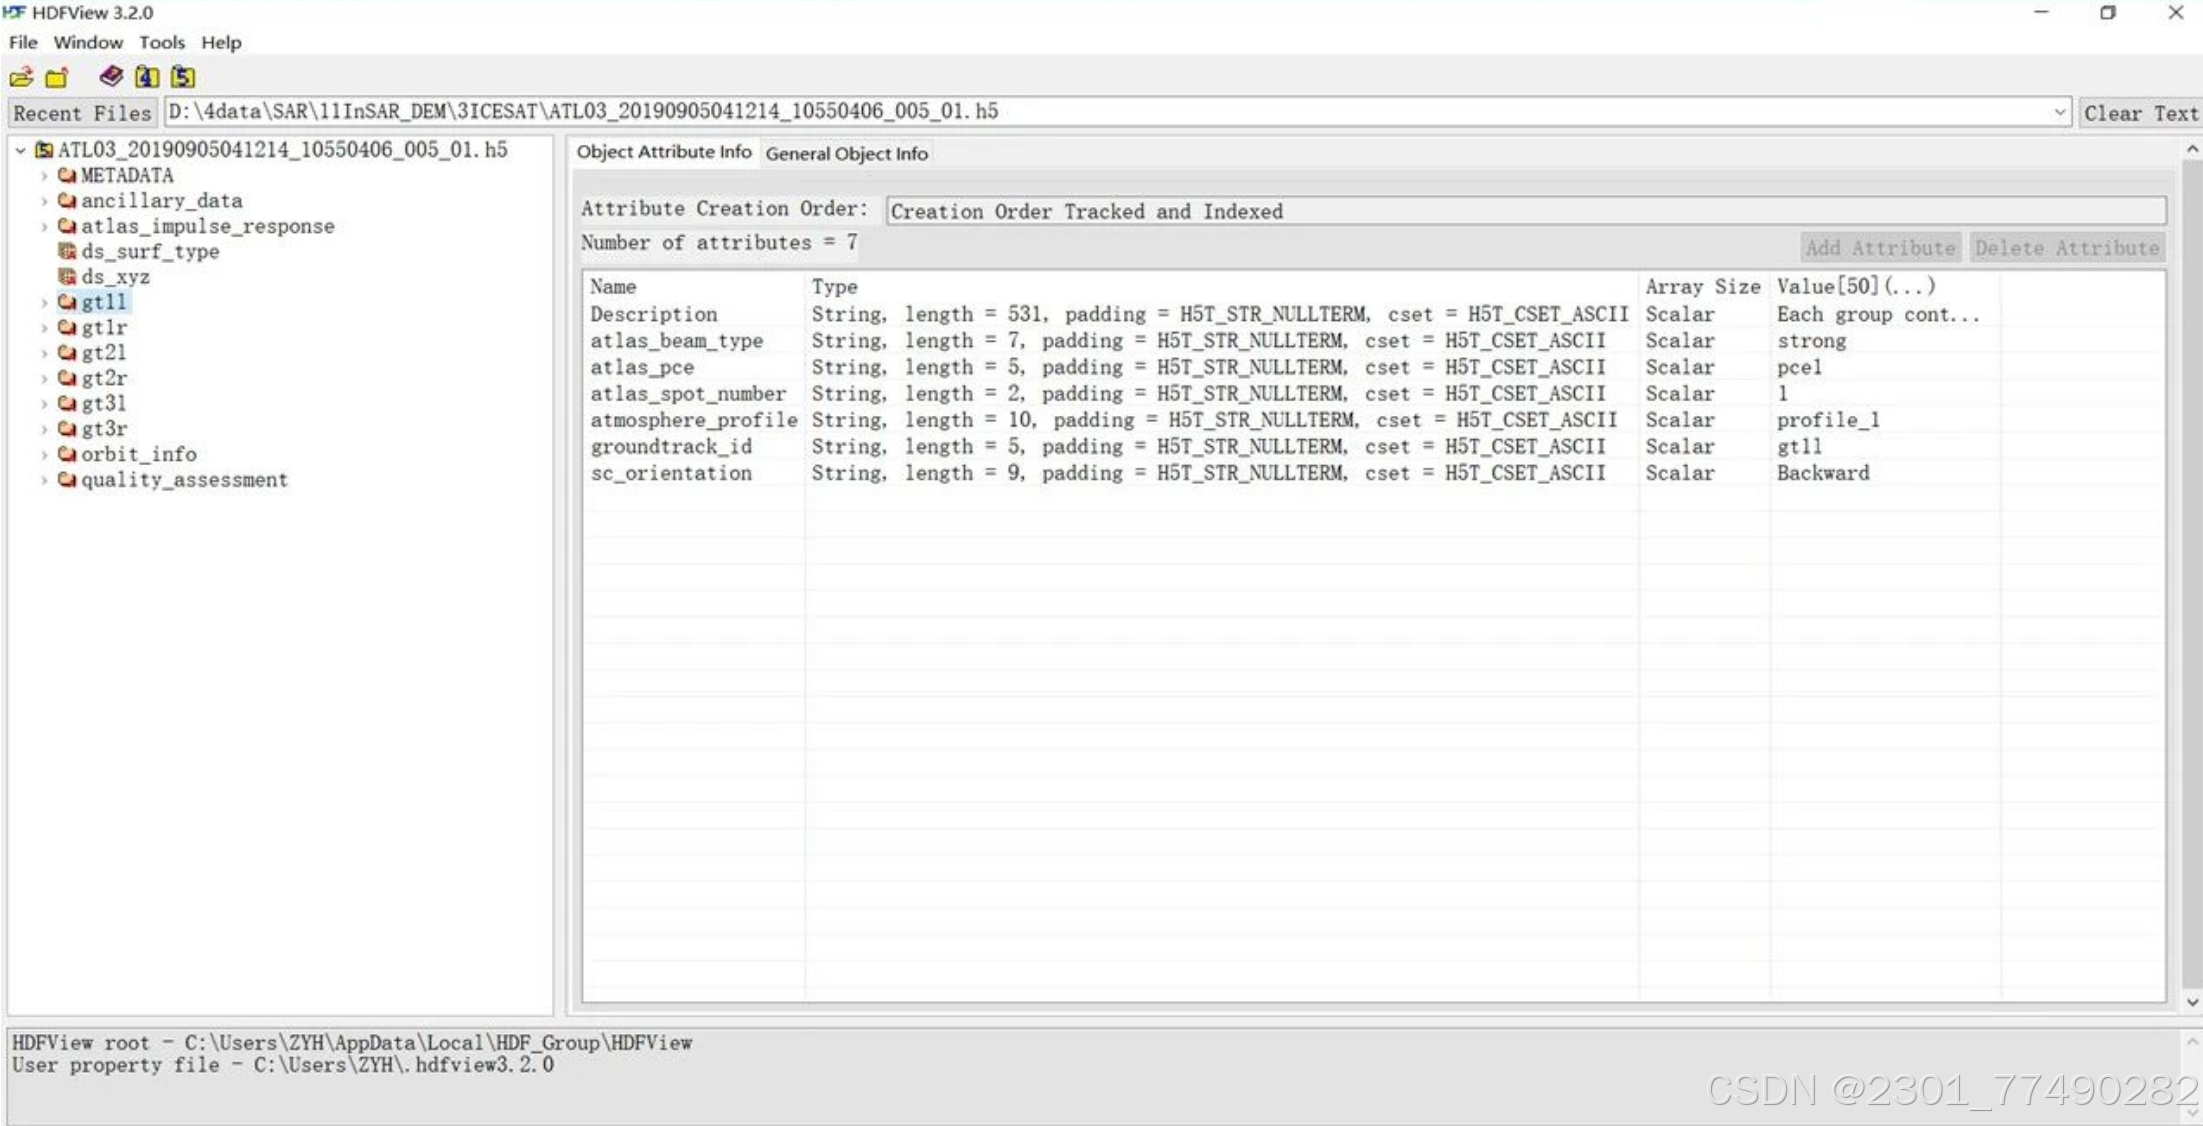Open the Window menu
Image resolution: width=2203 pixels, height=1126 pixels.
pos(88,42)
